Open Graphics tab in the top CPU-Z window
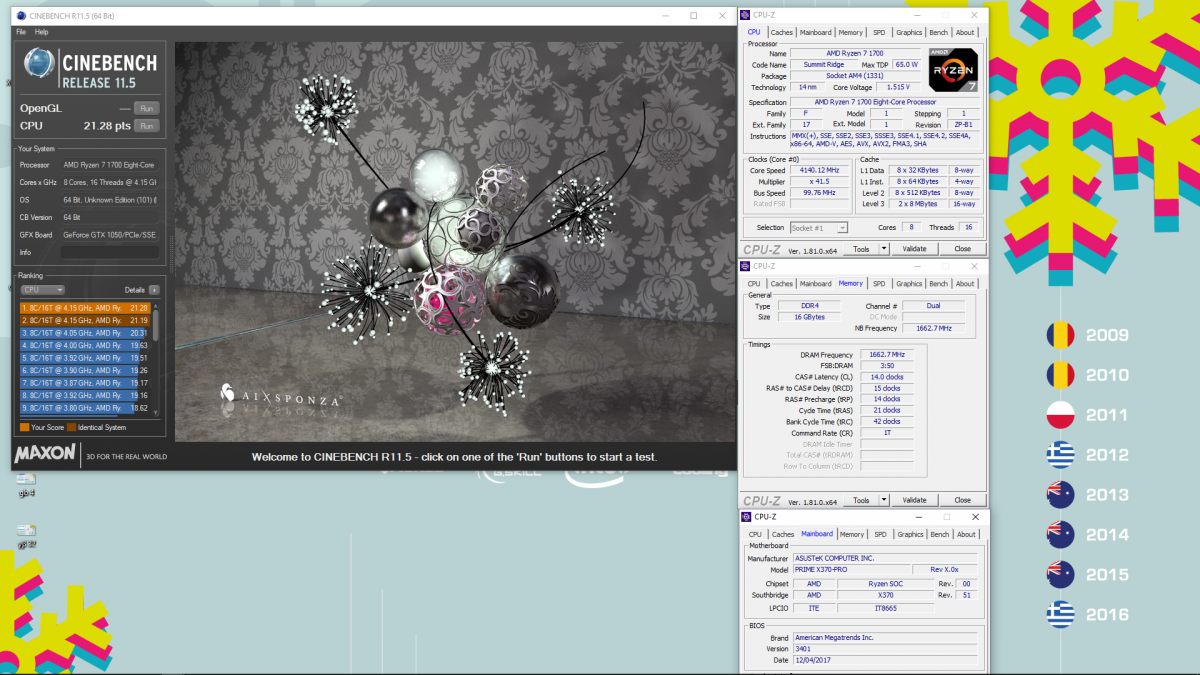This screenshot has height=675, width=1200. pos(909,33)
